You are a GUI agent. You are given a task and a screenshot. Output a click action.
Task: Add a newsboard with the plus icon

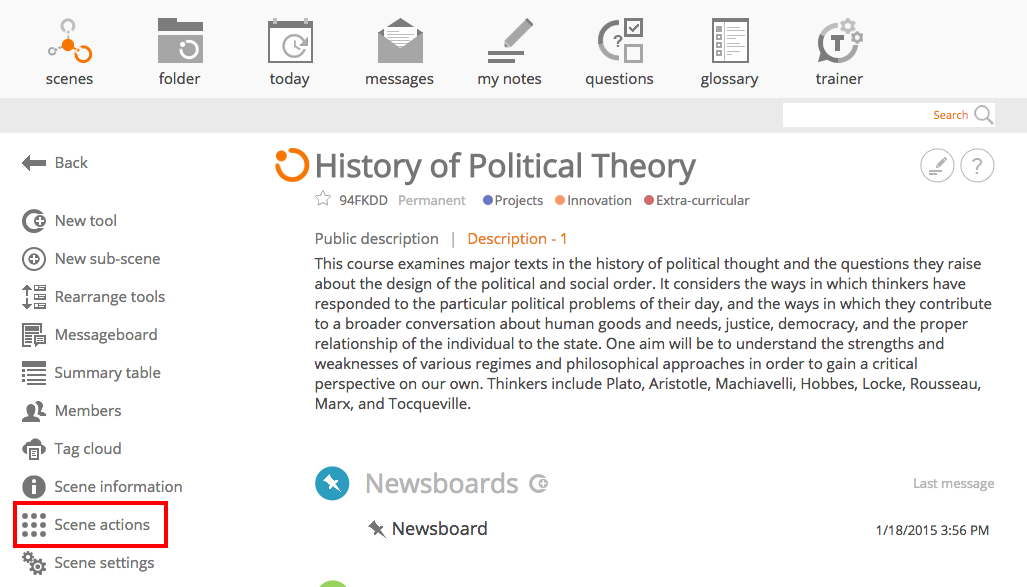point(538,483)
